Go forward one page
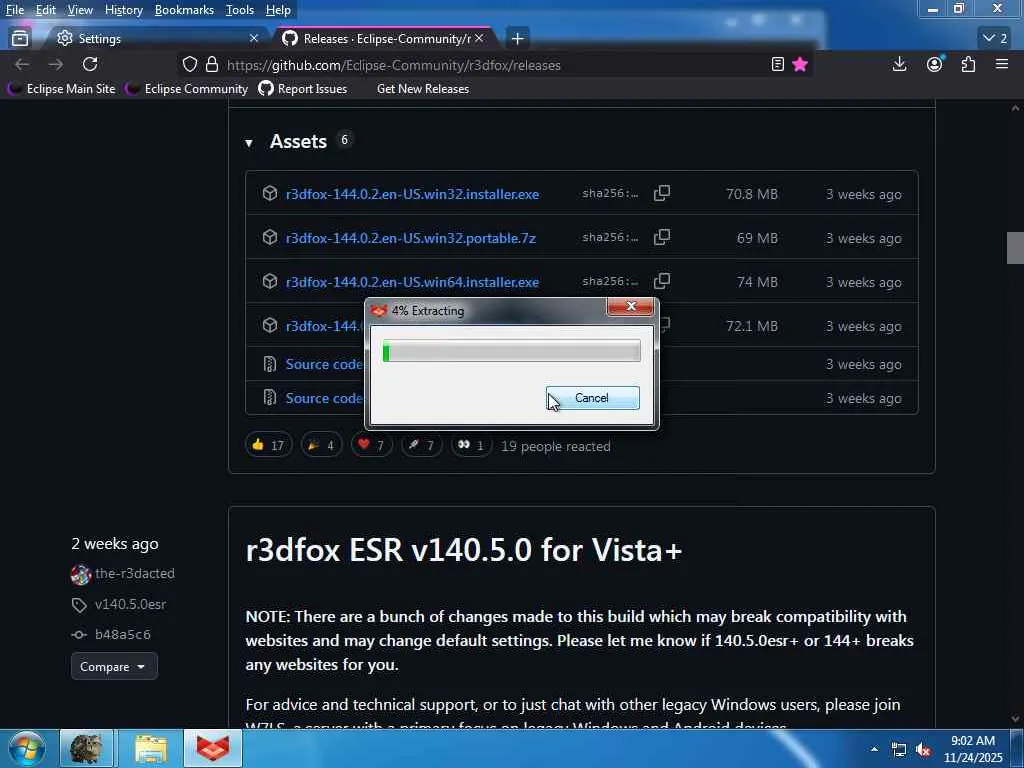Screen dimensions: 1024x768 point(56,64)
